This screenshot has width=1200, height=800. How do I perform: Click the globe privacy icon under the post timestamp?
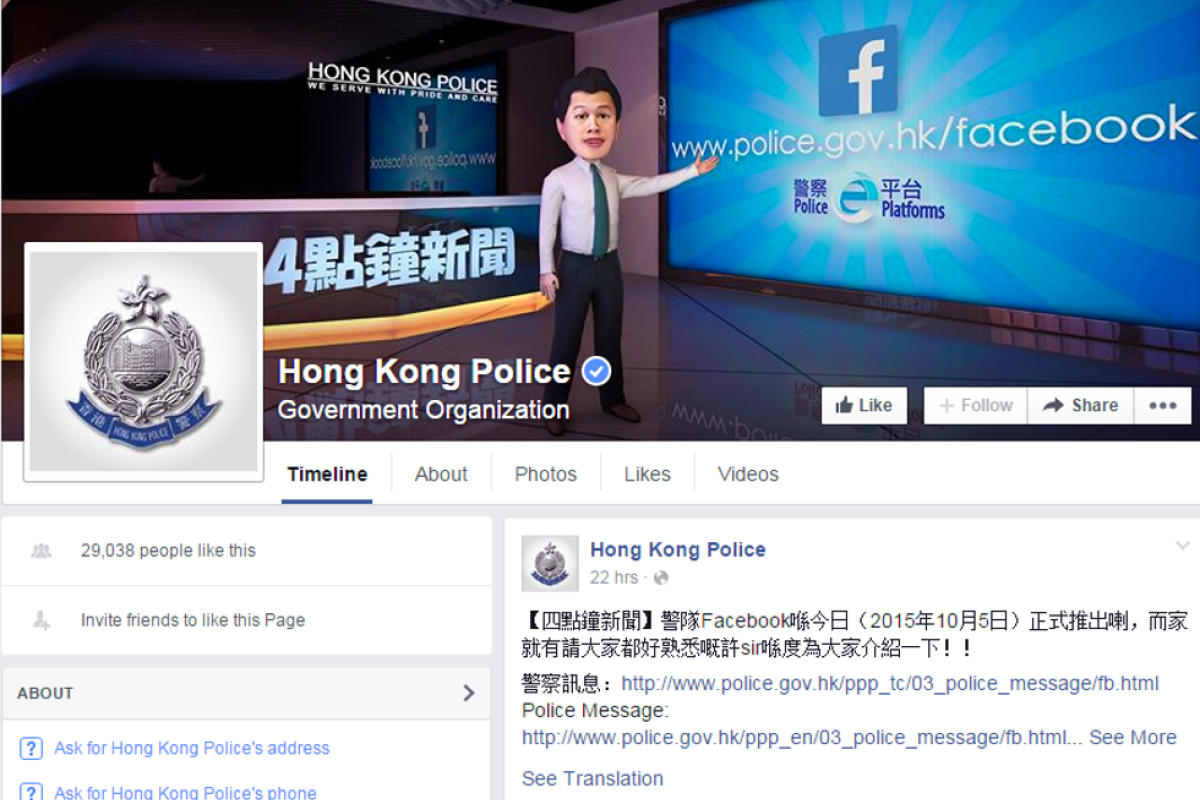pos(661,578)
